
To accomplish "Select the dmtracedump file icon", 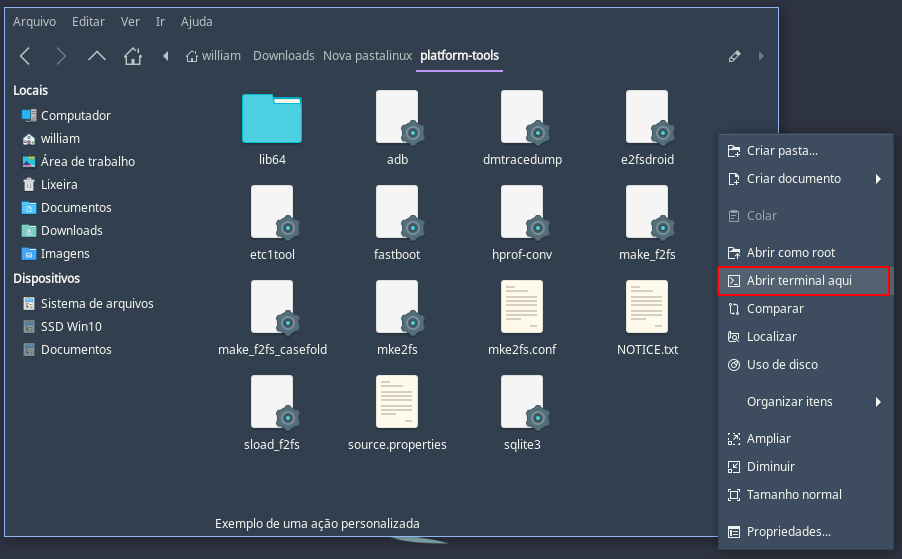I will (525, 117).
